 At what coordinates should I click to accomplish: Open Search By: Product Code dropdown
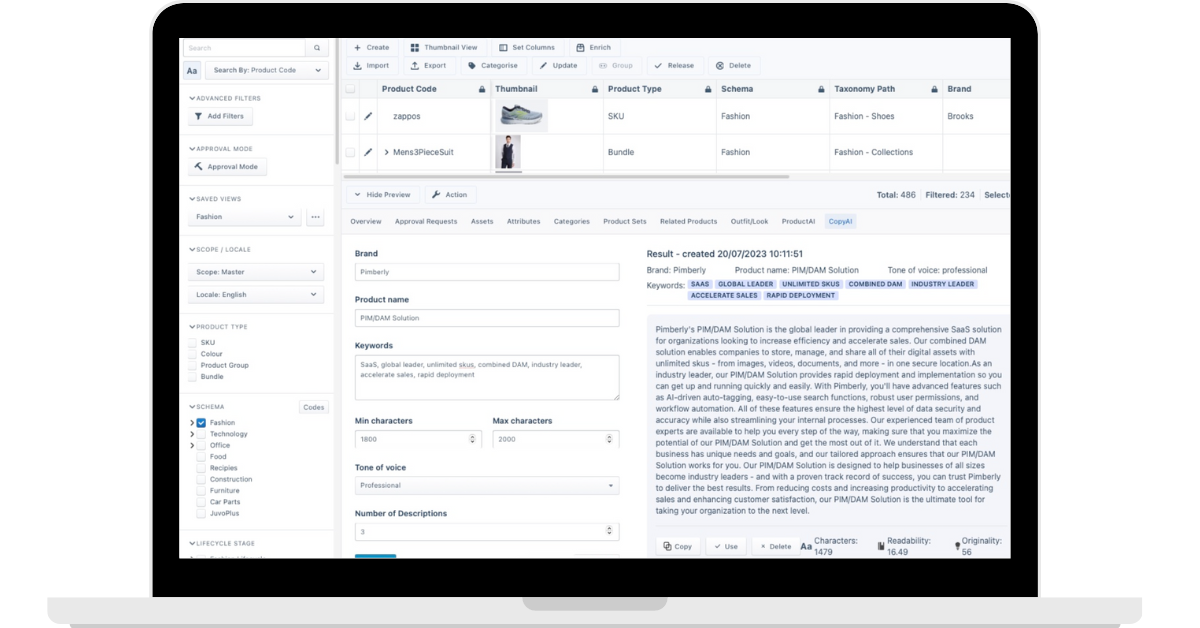pyautogui.click(x=266, y=70)
